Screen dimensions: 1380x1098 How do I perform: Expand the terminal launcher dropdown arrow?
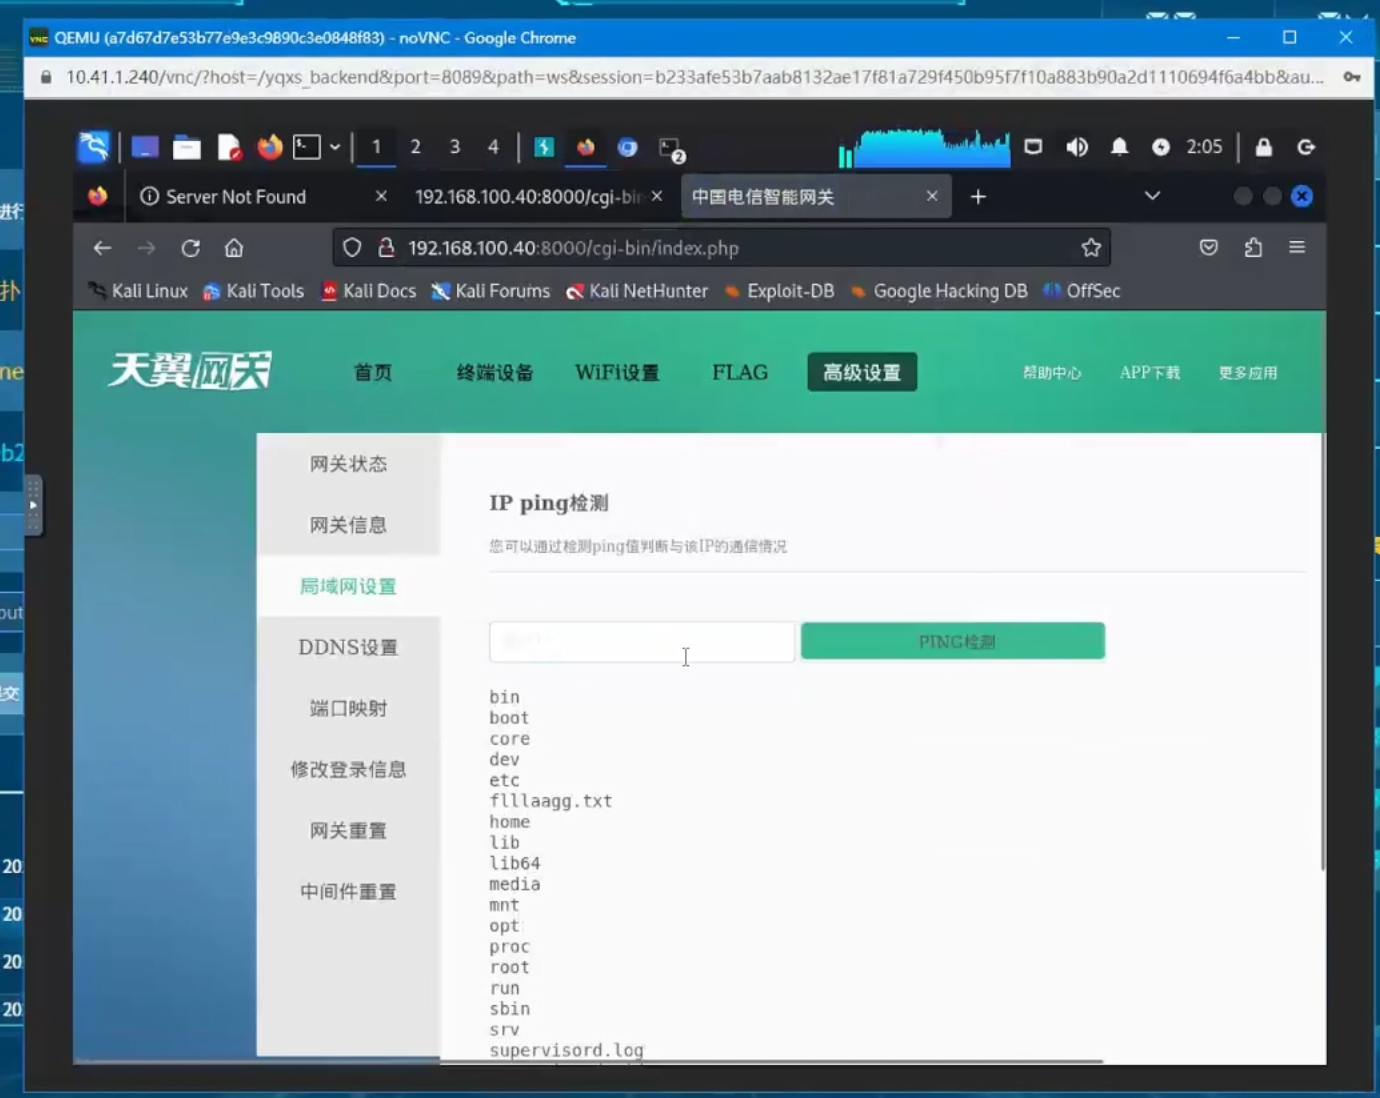(335, 148)
